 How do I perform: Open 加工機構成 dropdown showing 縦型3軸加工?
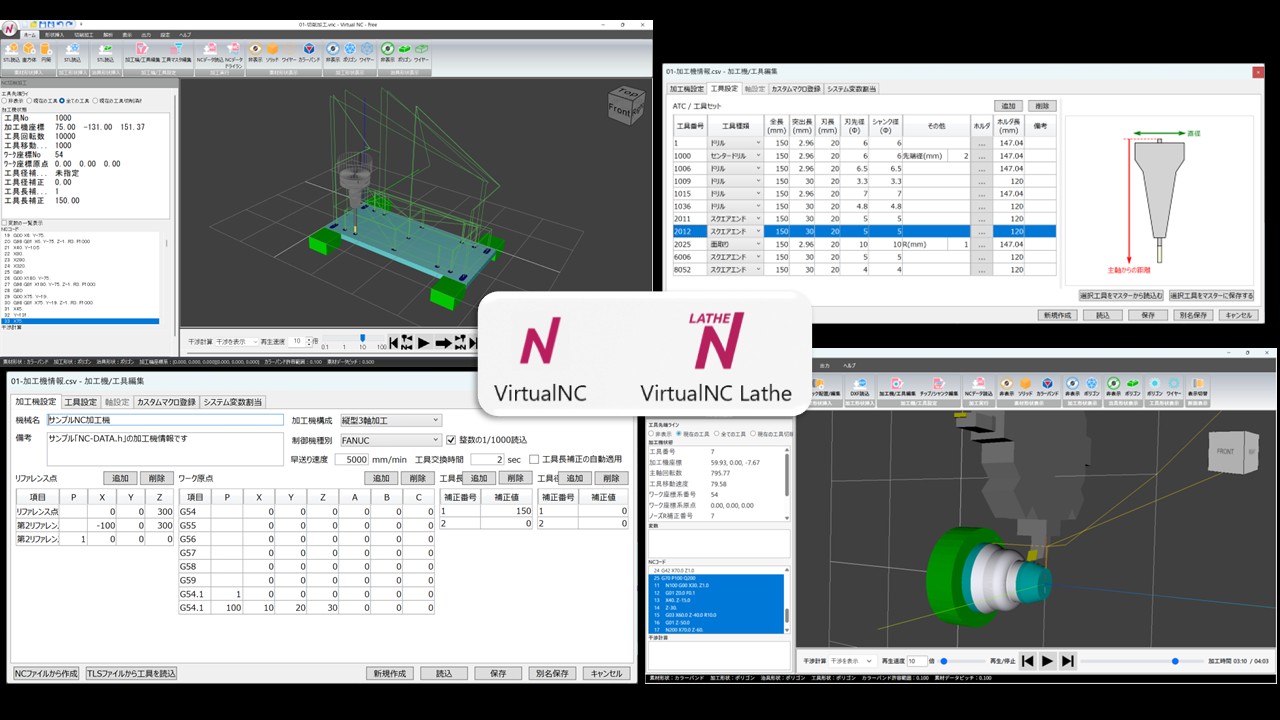click(391, 421)
